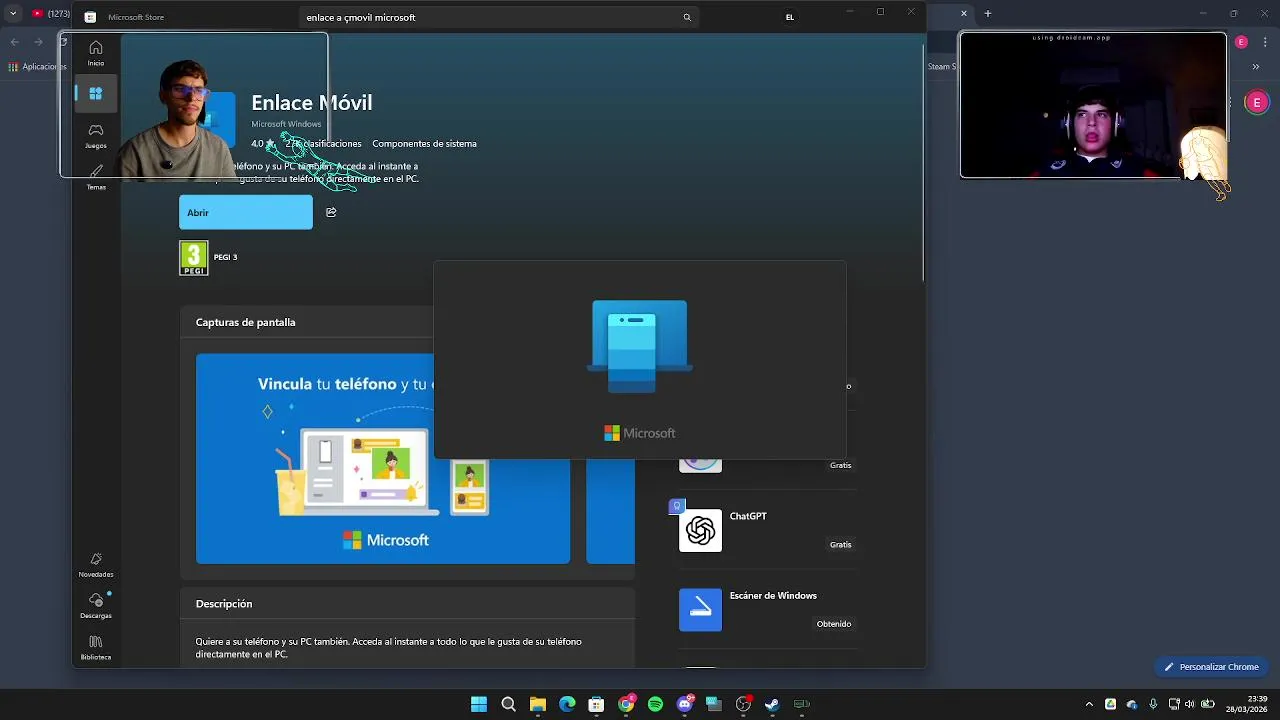Click PEGI 3 rating badge
1280x720 pixels.
[193, 258]
